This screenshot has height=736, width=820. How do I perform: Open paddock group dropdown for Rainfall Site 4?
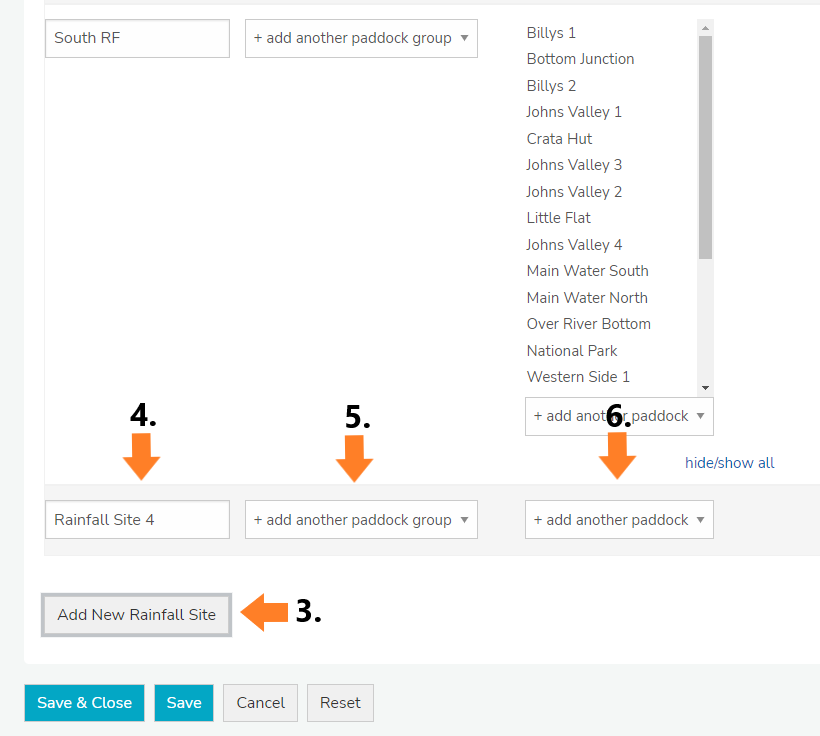pos(361,520)
